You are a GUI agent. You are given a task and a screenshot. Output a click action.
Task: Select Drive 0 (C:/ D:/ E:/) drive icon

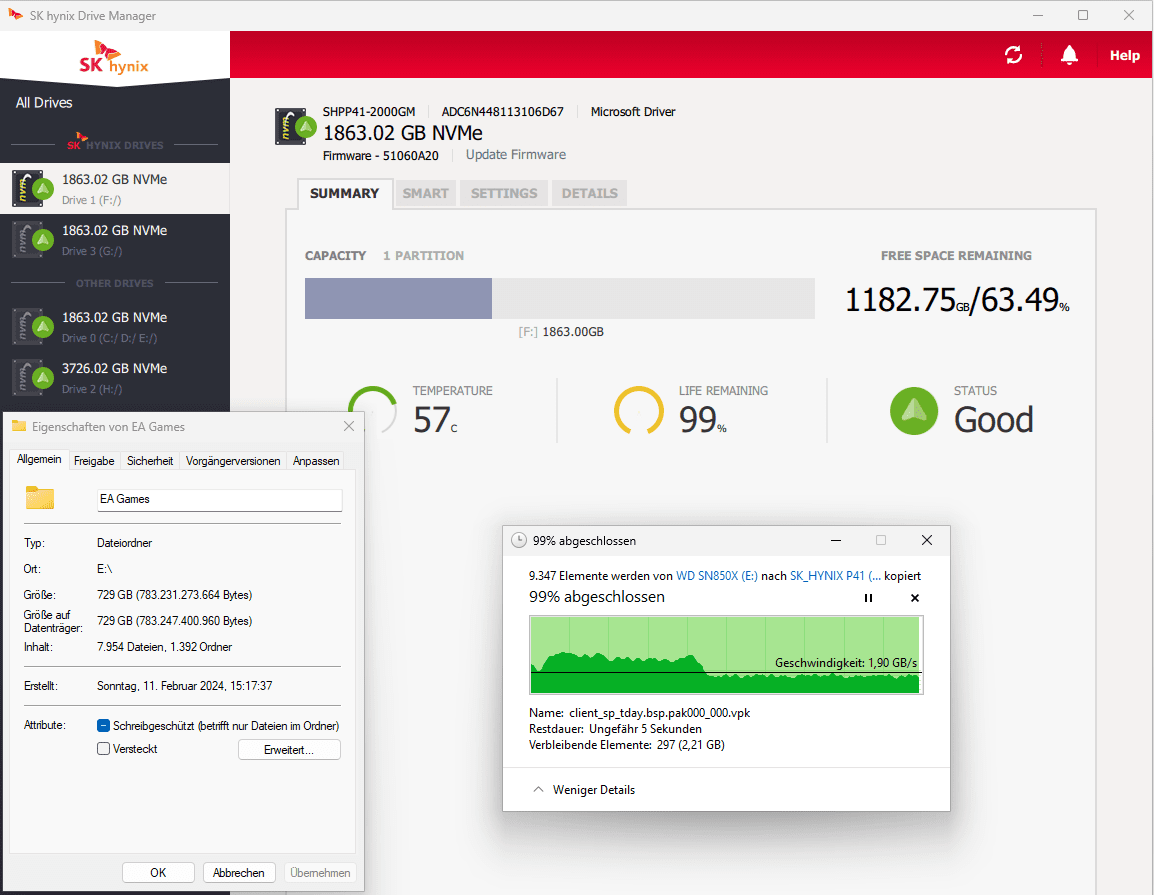pos(32,327)
